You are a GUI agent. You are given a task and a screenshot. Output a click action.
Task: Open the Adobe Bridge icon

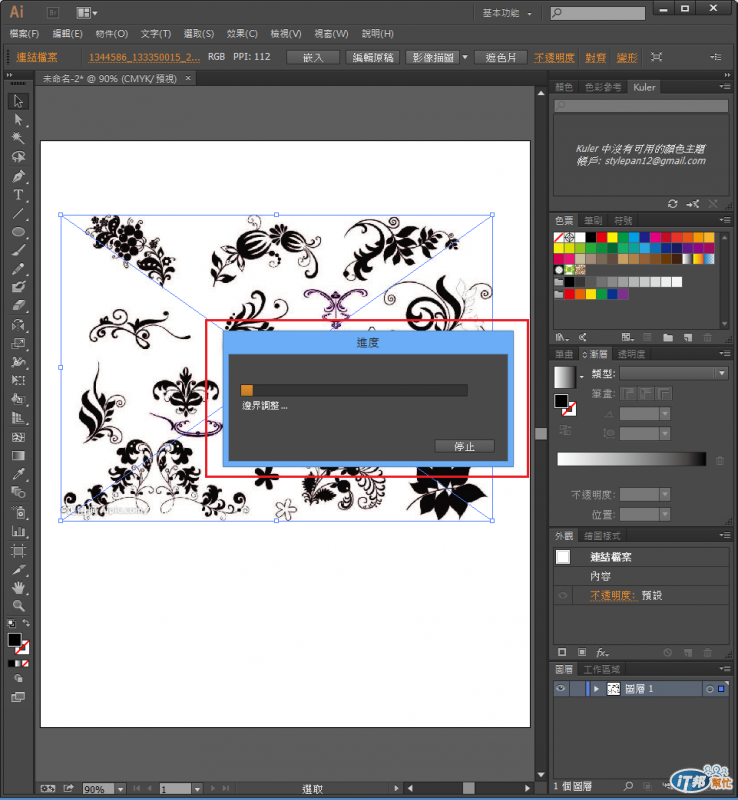pos(53,13)
